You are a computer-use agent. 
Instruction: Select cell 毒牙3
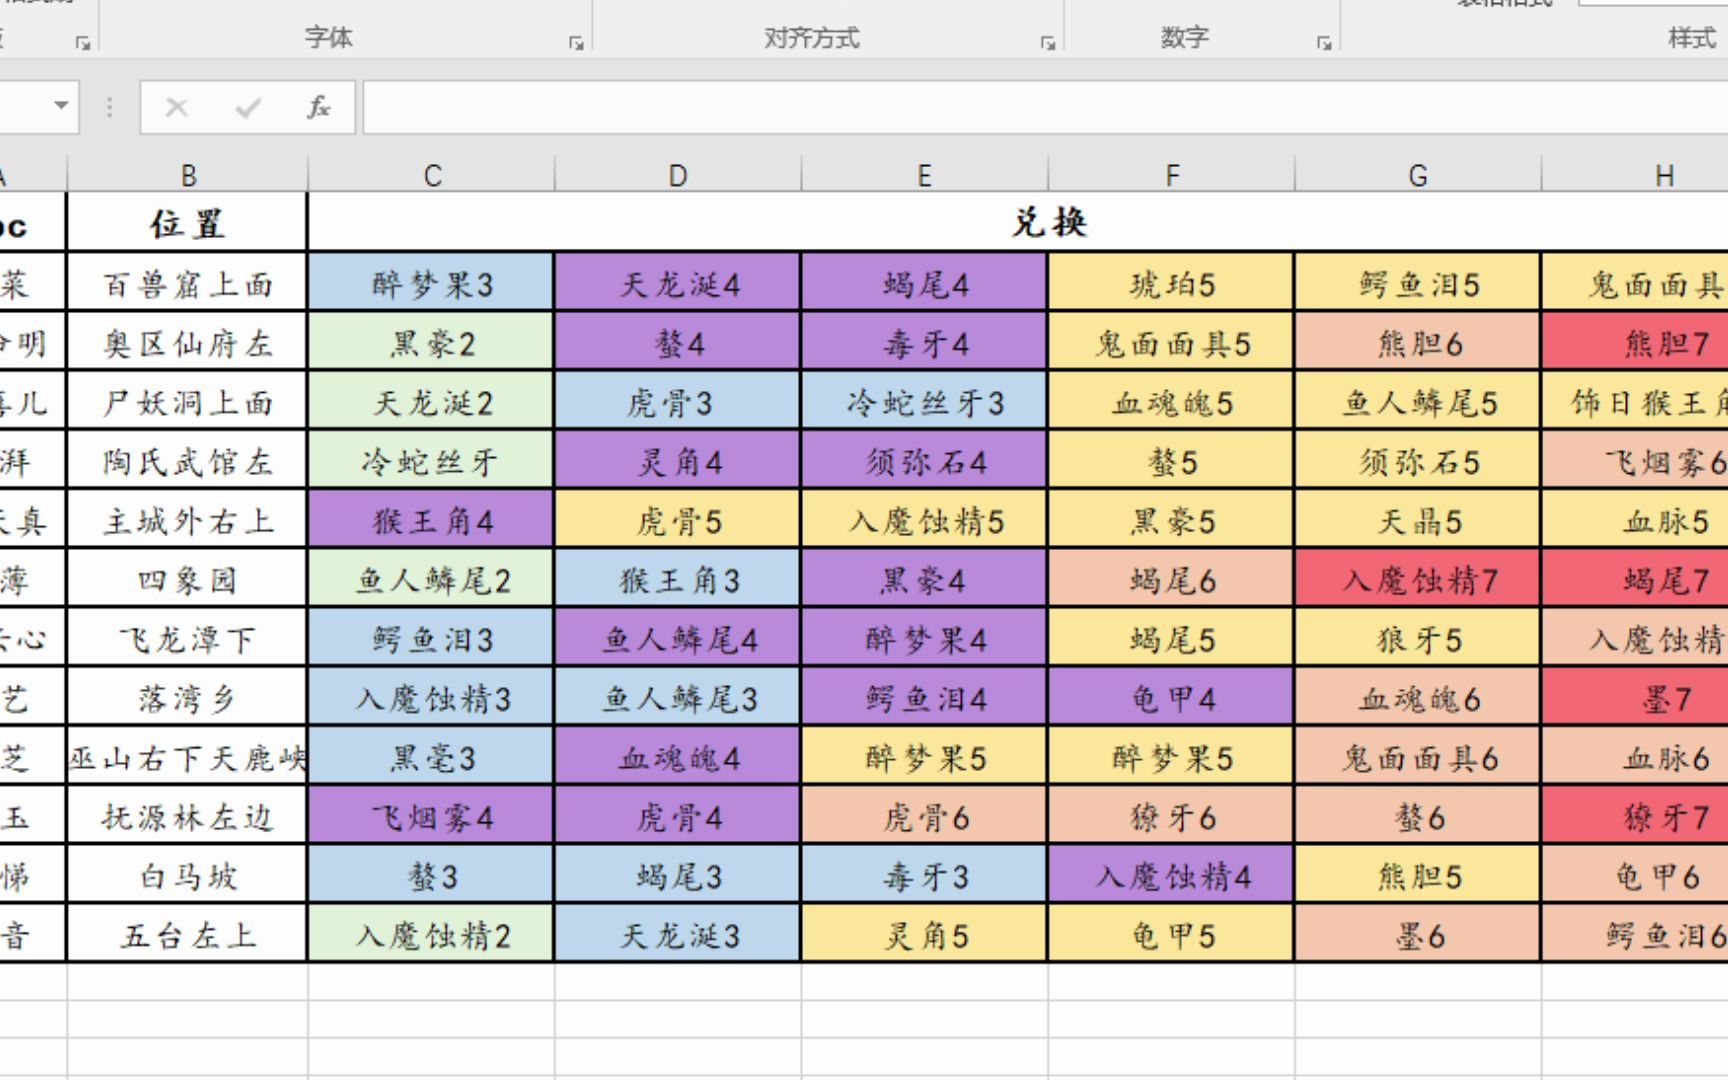pyautogui.click(x=925, y=875)
